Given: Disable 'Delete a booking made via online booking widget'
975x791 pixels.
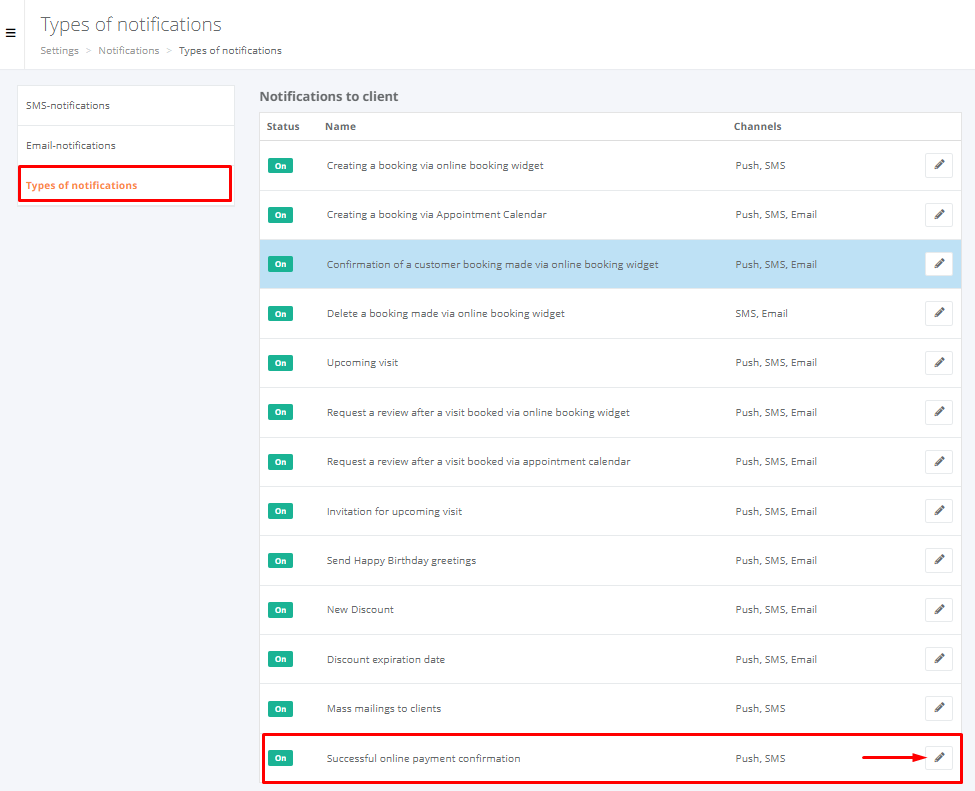Looking at the screenshot, I should pyautogui.click(x=280, y=314).
